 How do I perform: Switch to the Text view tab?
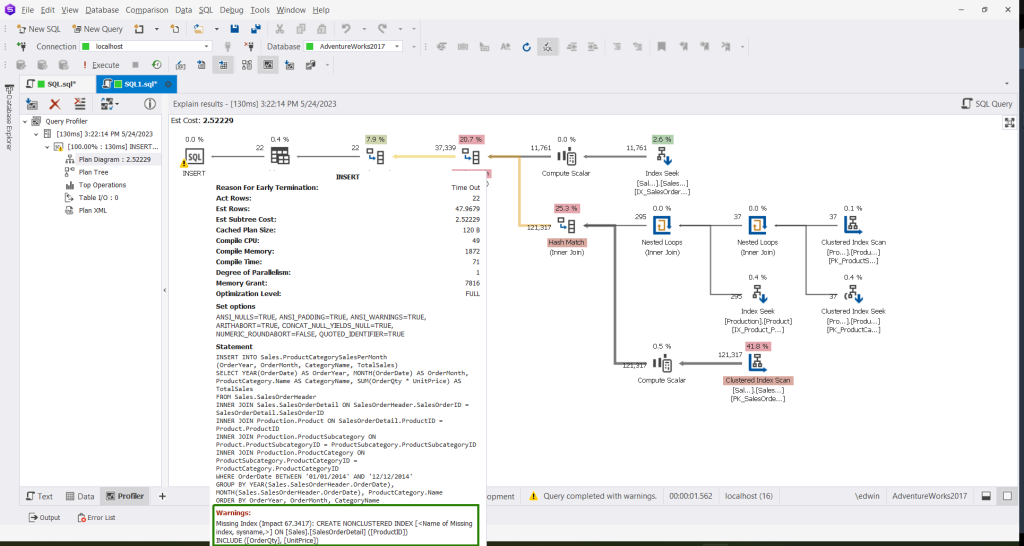tap(39, 496)
